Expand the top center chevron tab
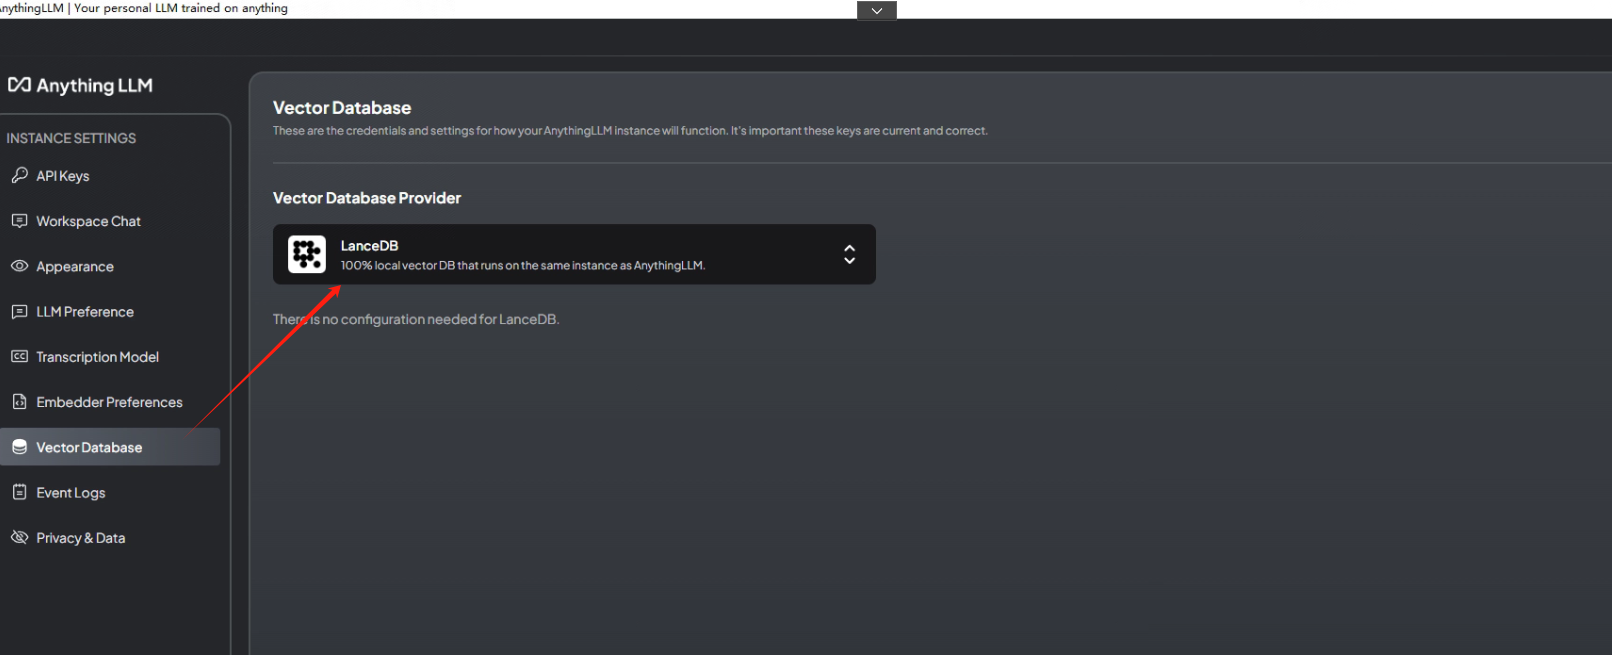Viewport: 1612px width, 655px height. coord(877,10)
